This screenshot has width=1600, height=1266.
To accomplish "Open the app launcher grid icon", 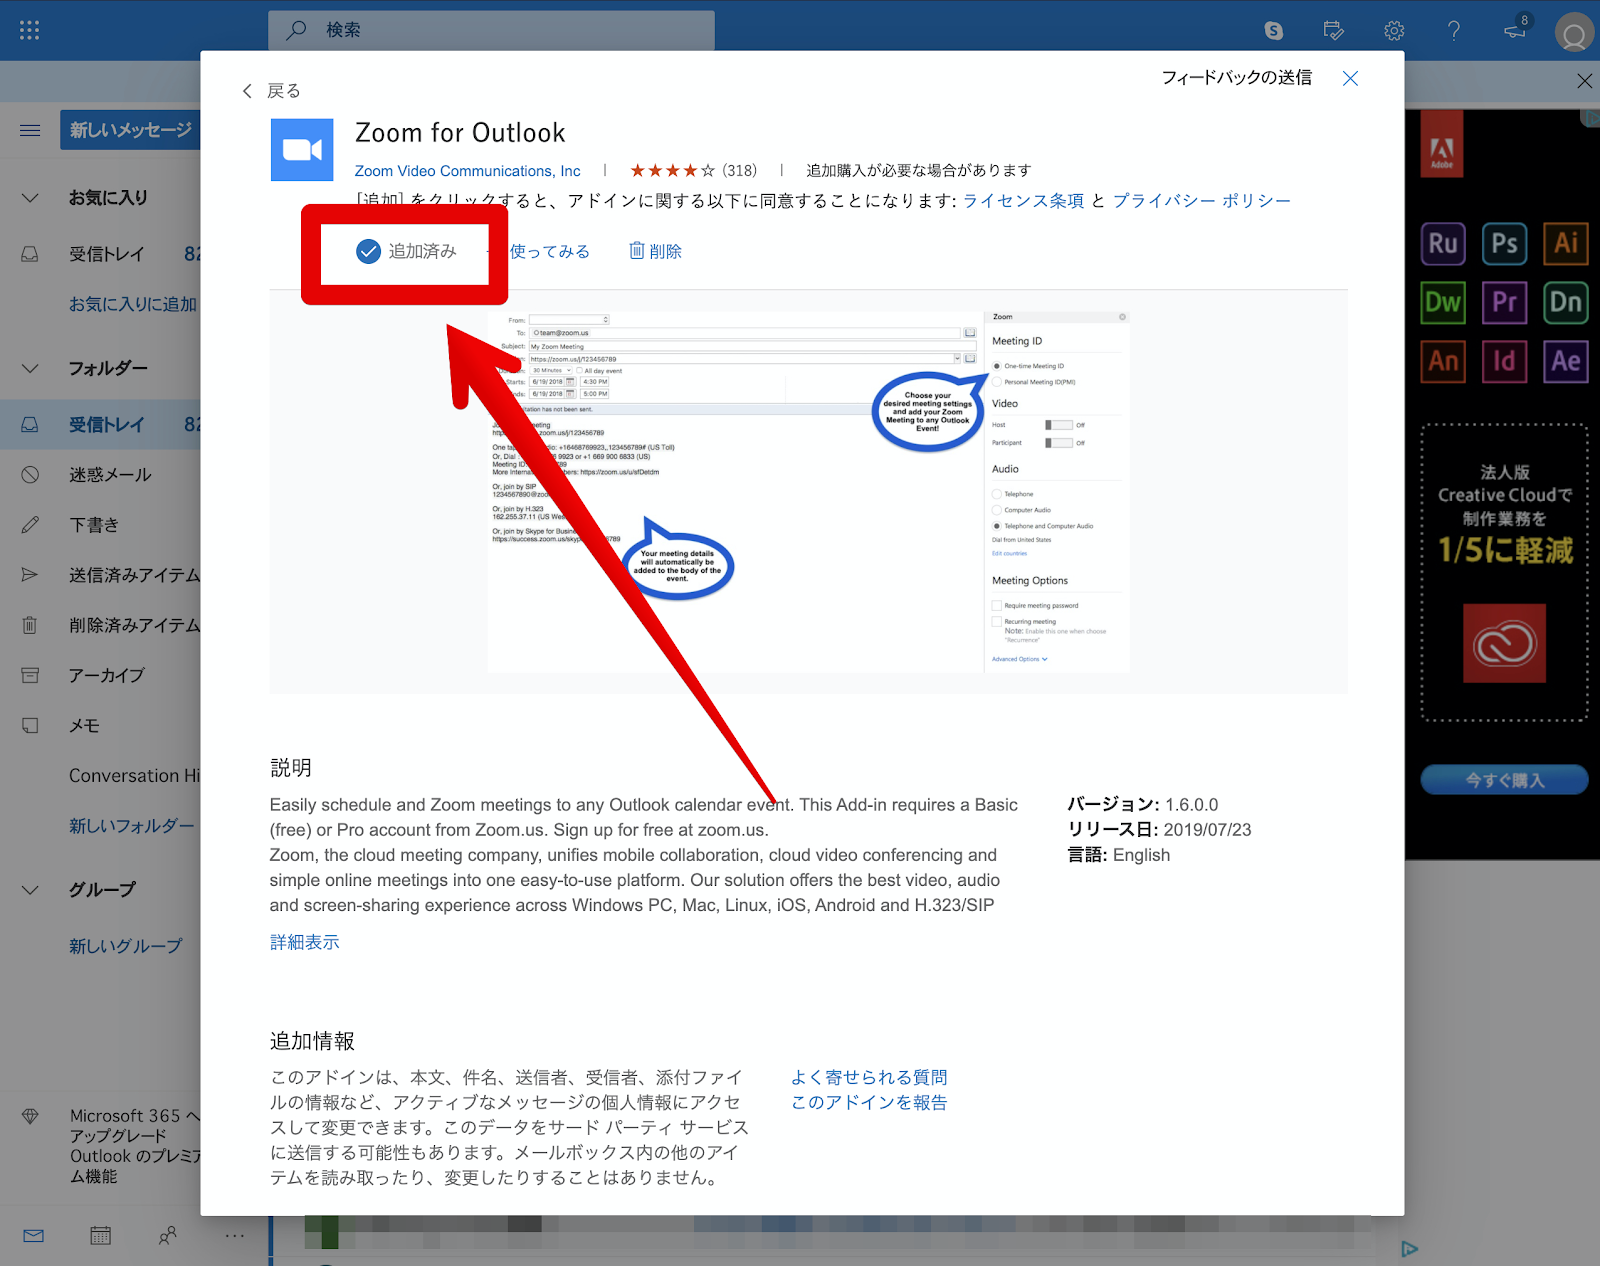I will [29, 30].
